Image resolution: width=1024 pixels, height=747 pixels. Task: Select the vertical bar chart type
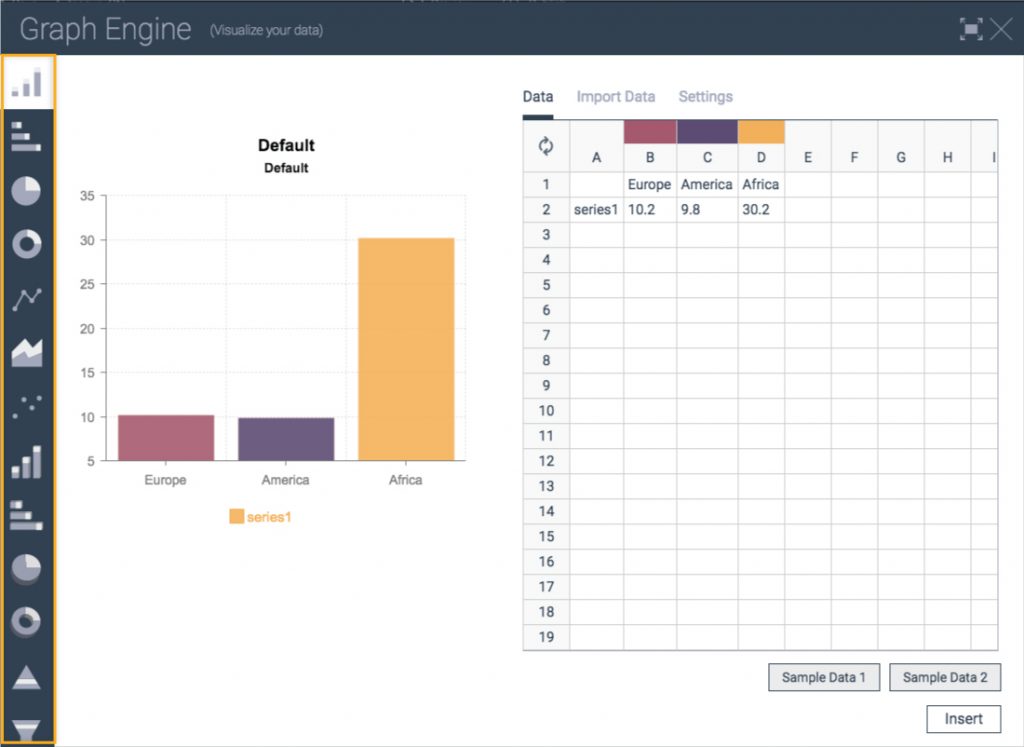(27, 83)
